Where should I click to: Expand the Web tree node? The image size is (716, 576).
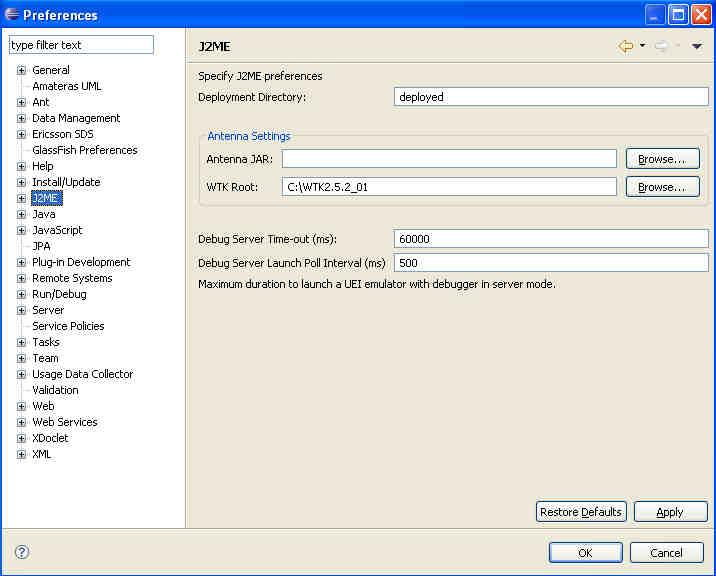pos(21,406)
